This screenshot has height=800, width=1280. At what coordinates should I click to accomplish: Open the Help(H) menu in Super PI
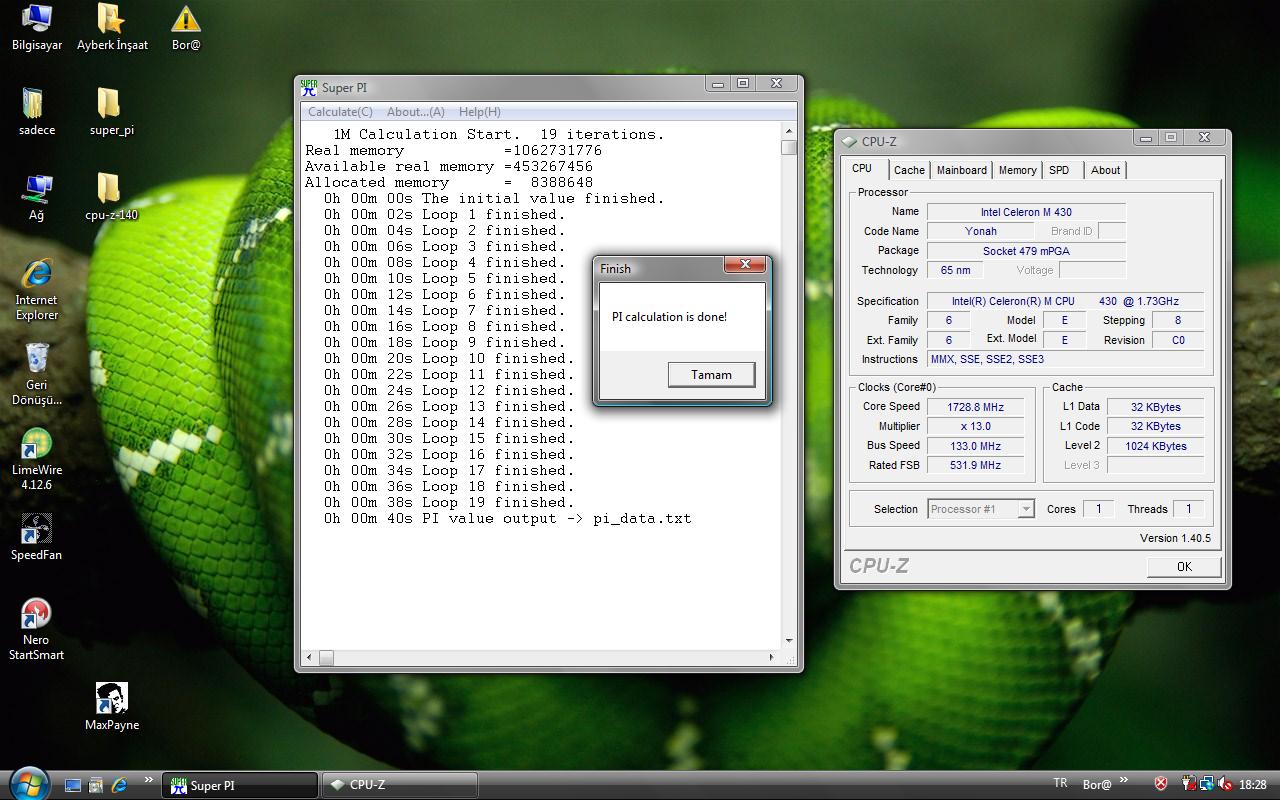[479, 112]
